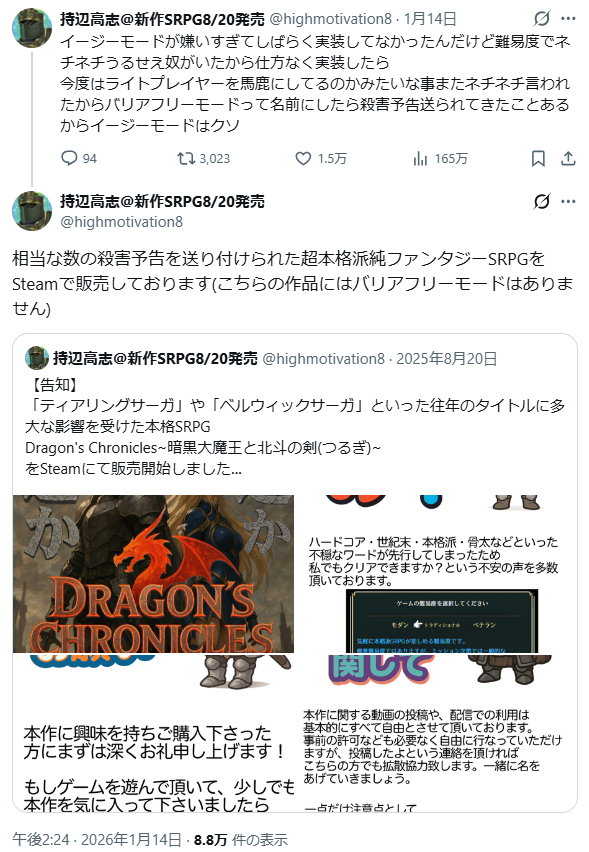Click the reply icon showing 94 replies
The height and width of the screenshot is (852, 589).
(x=69, y=158)
